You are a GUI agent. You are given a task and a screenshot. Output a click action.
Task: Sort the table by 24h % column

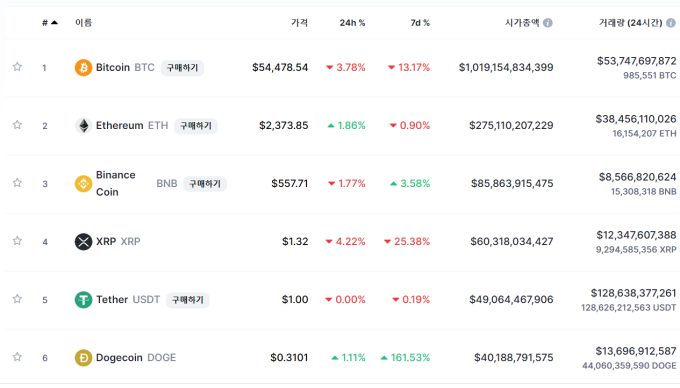(x=352, y=23)
